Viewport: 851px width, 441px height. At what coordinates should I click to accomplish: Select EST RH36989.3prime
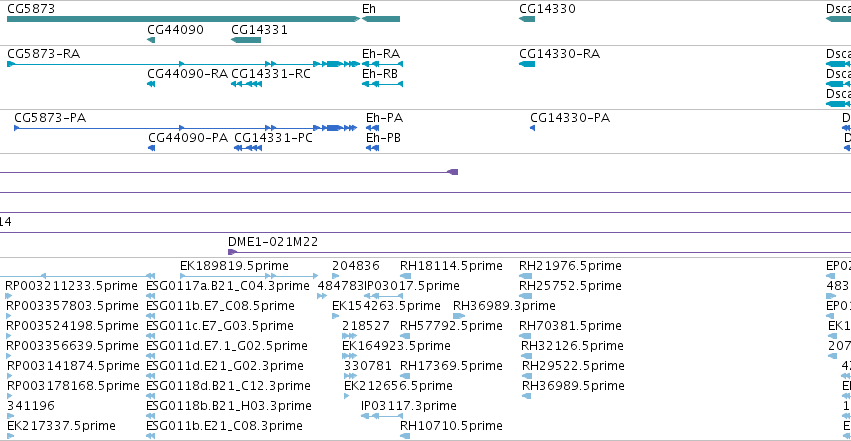pos(504,306)
